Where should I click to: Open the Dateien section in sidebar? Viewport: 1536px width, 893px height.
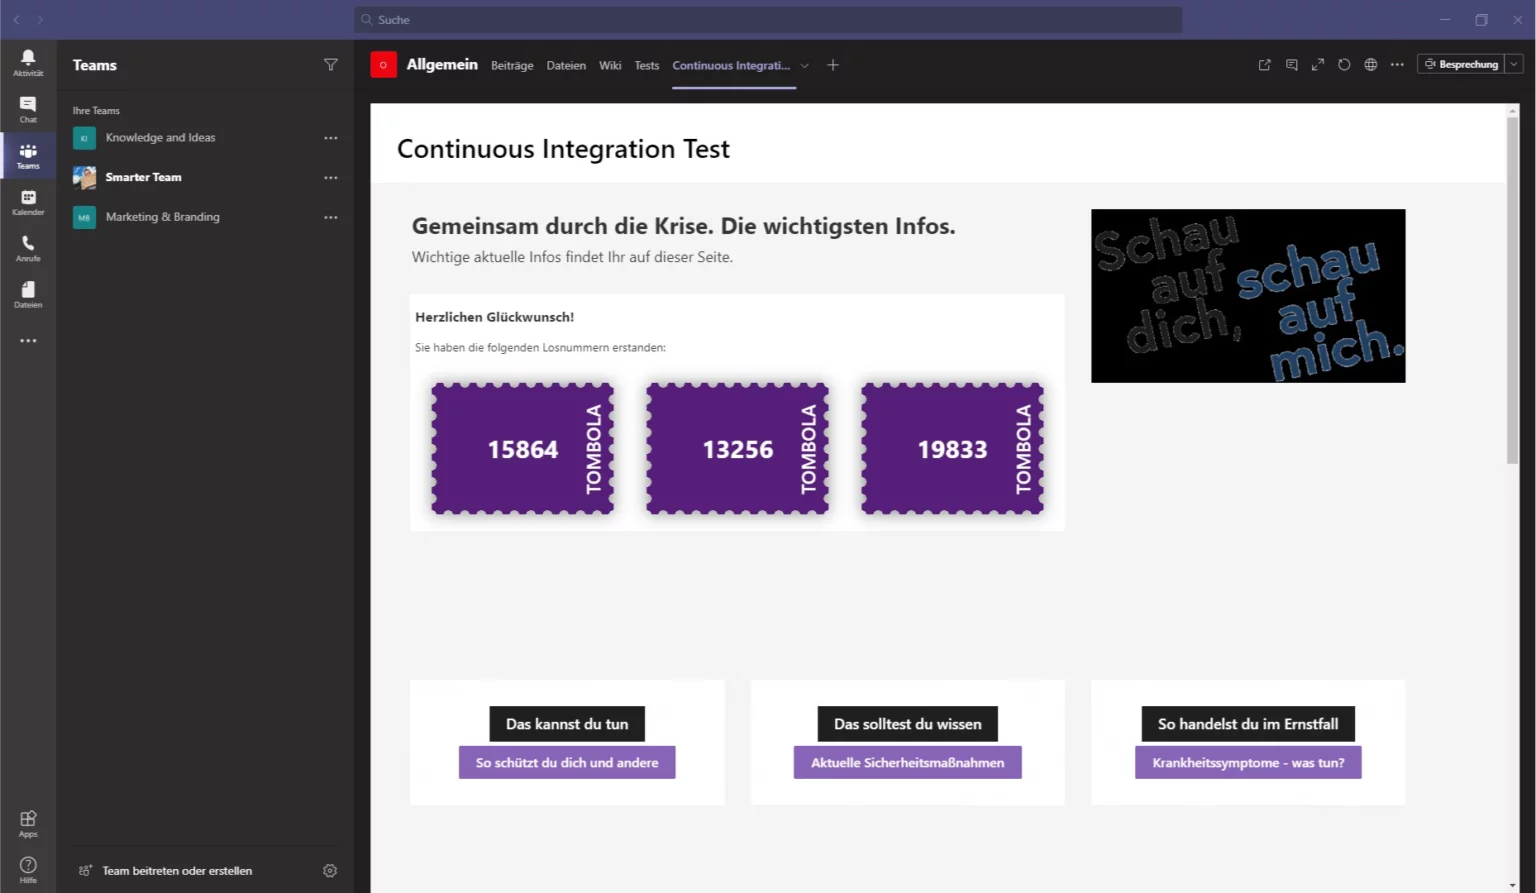tap(27, 293)
